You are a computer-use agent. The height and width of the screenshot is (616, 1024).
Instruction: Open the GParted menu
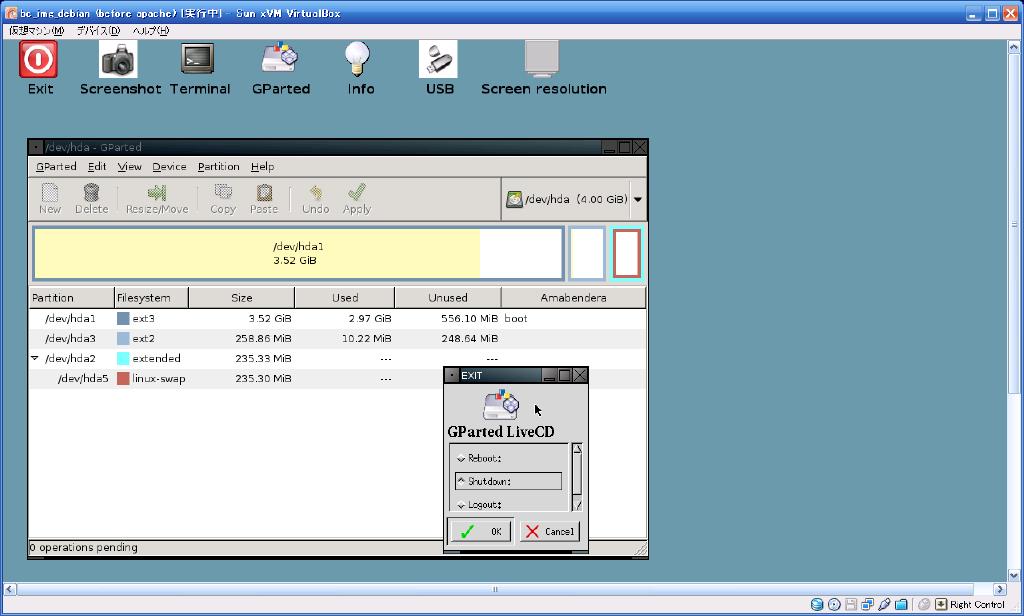click(56, 167)
